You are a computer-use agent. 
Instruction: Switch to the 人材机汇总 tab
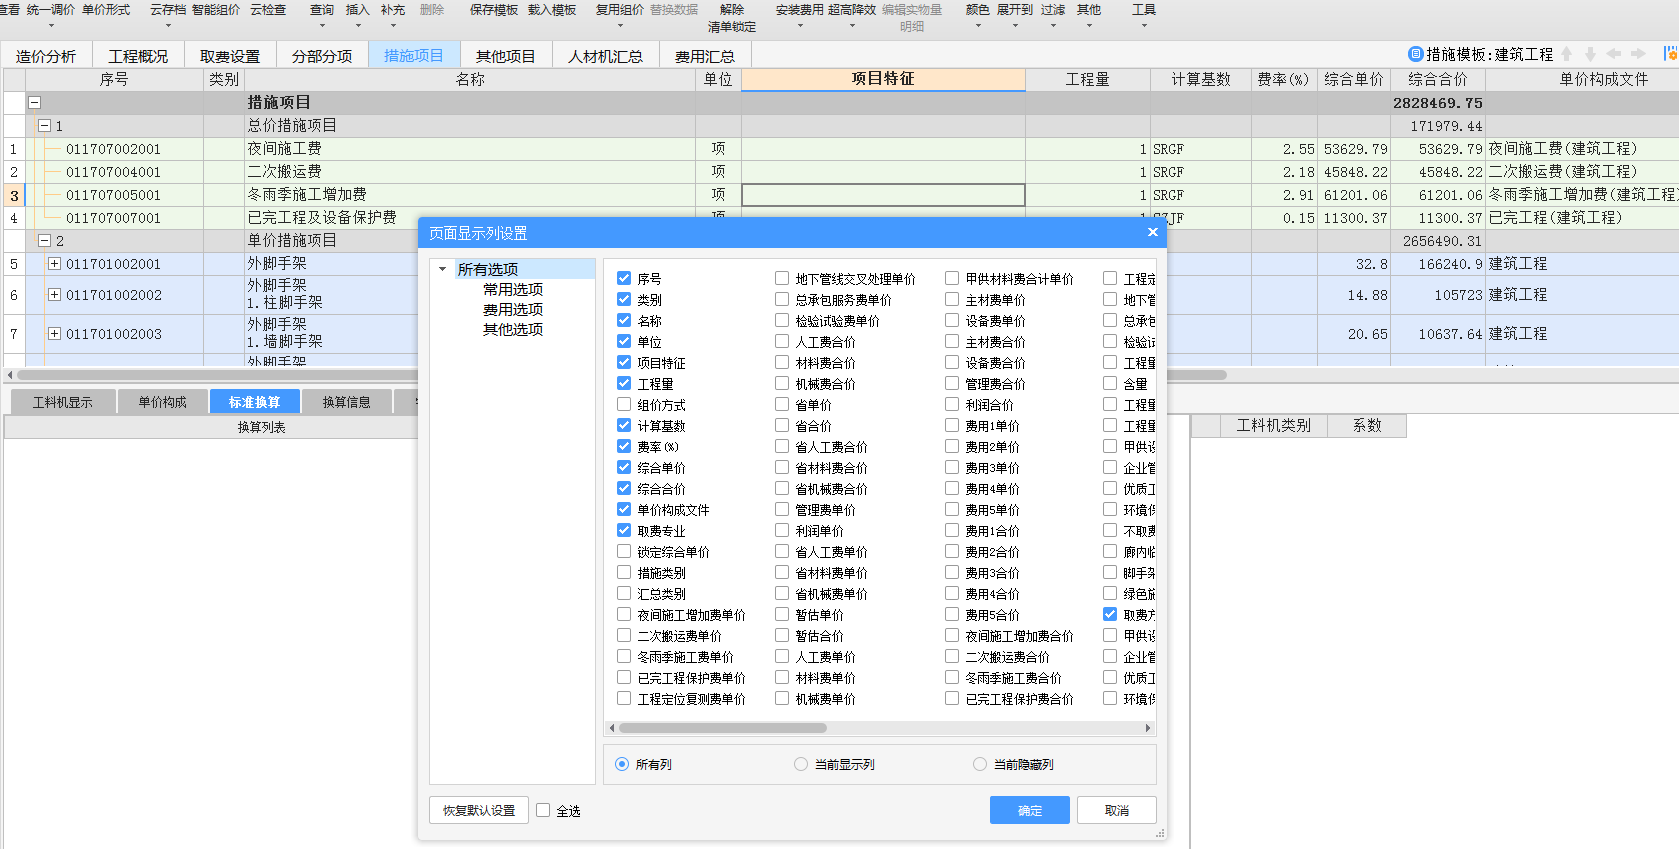pyautogui.click(x=605, y=56)
